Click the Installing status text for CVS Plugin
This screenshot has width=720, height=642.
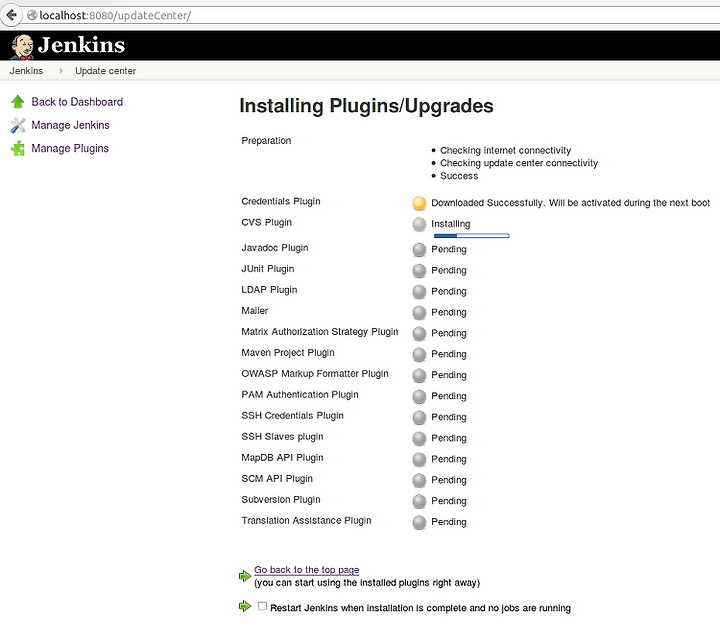(x=450, y=224)
